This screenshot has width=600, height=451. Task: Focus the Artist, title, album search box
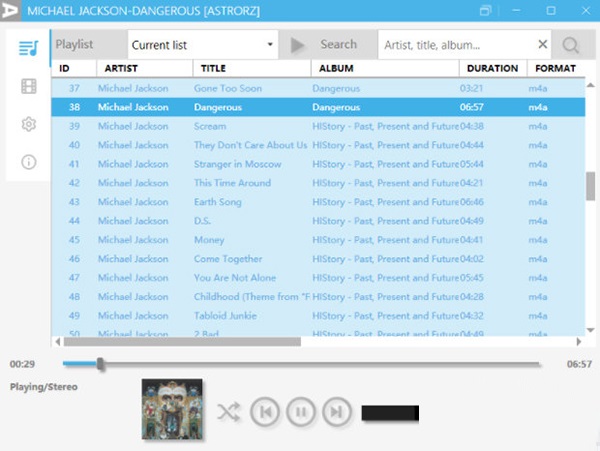pyautogui.click(x=457, y=45)
